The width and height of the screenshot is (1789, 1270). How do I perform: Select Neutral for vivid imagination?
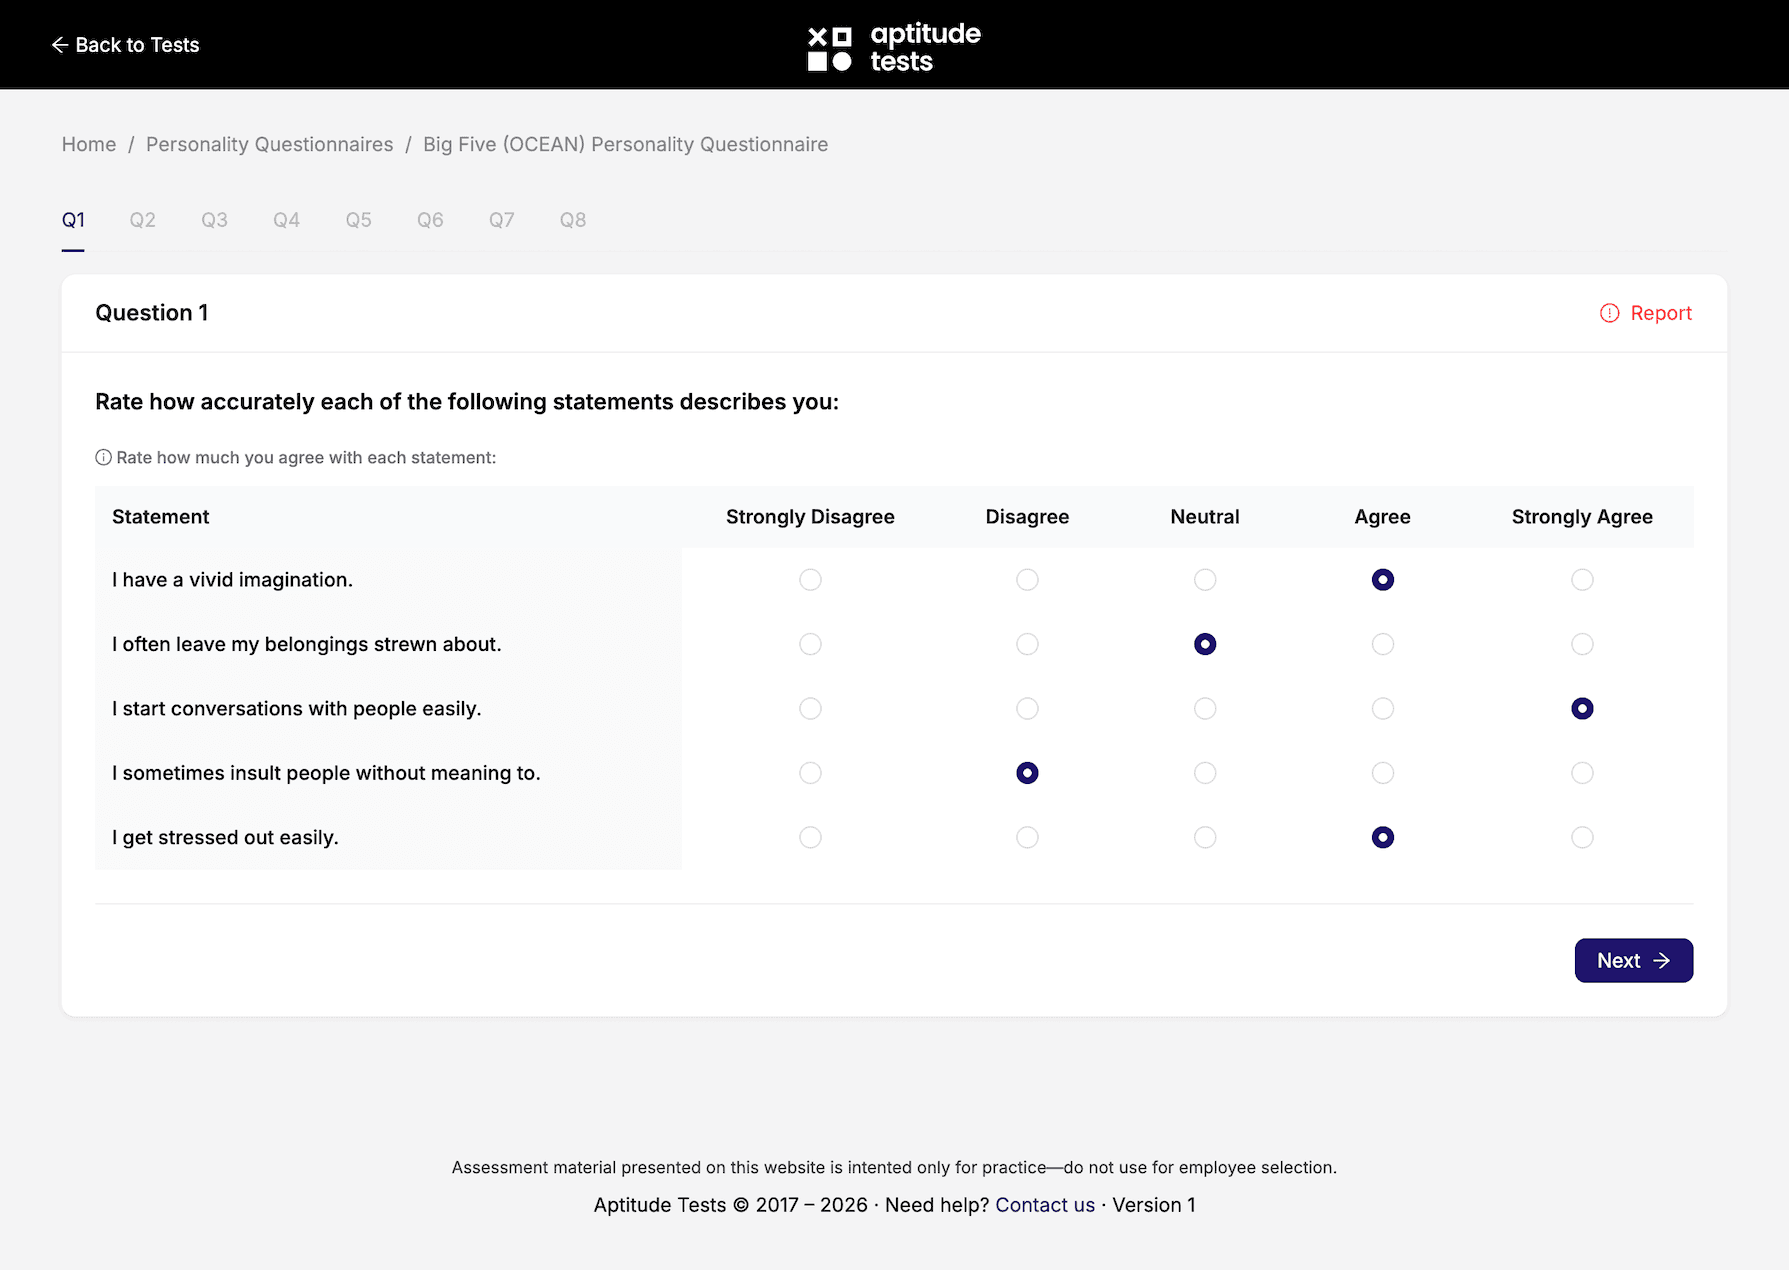click(x=1205, y=580)
